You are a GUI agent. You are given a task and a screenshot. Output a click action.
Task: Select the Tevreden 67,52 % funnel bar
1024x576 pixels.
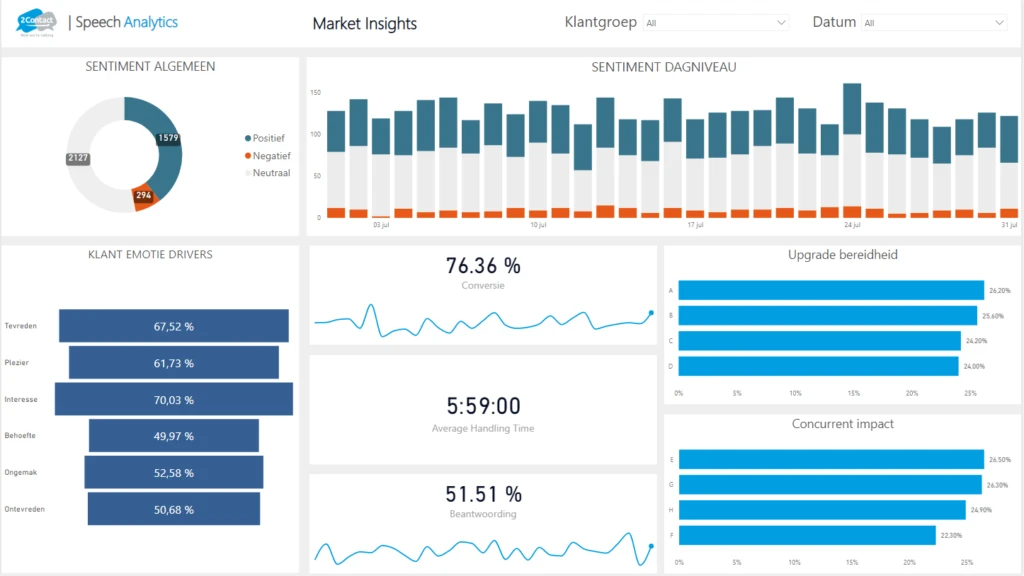173,326
